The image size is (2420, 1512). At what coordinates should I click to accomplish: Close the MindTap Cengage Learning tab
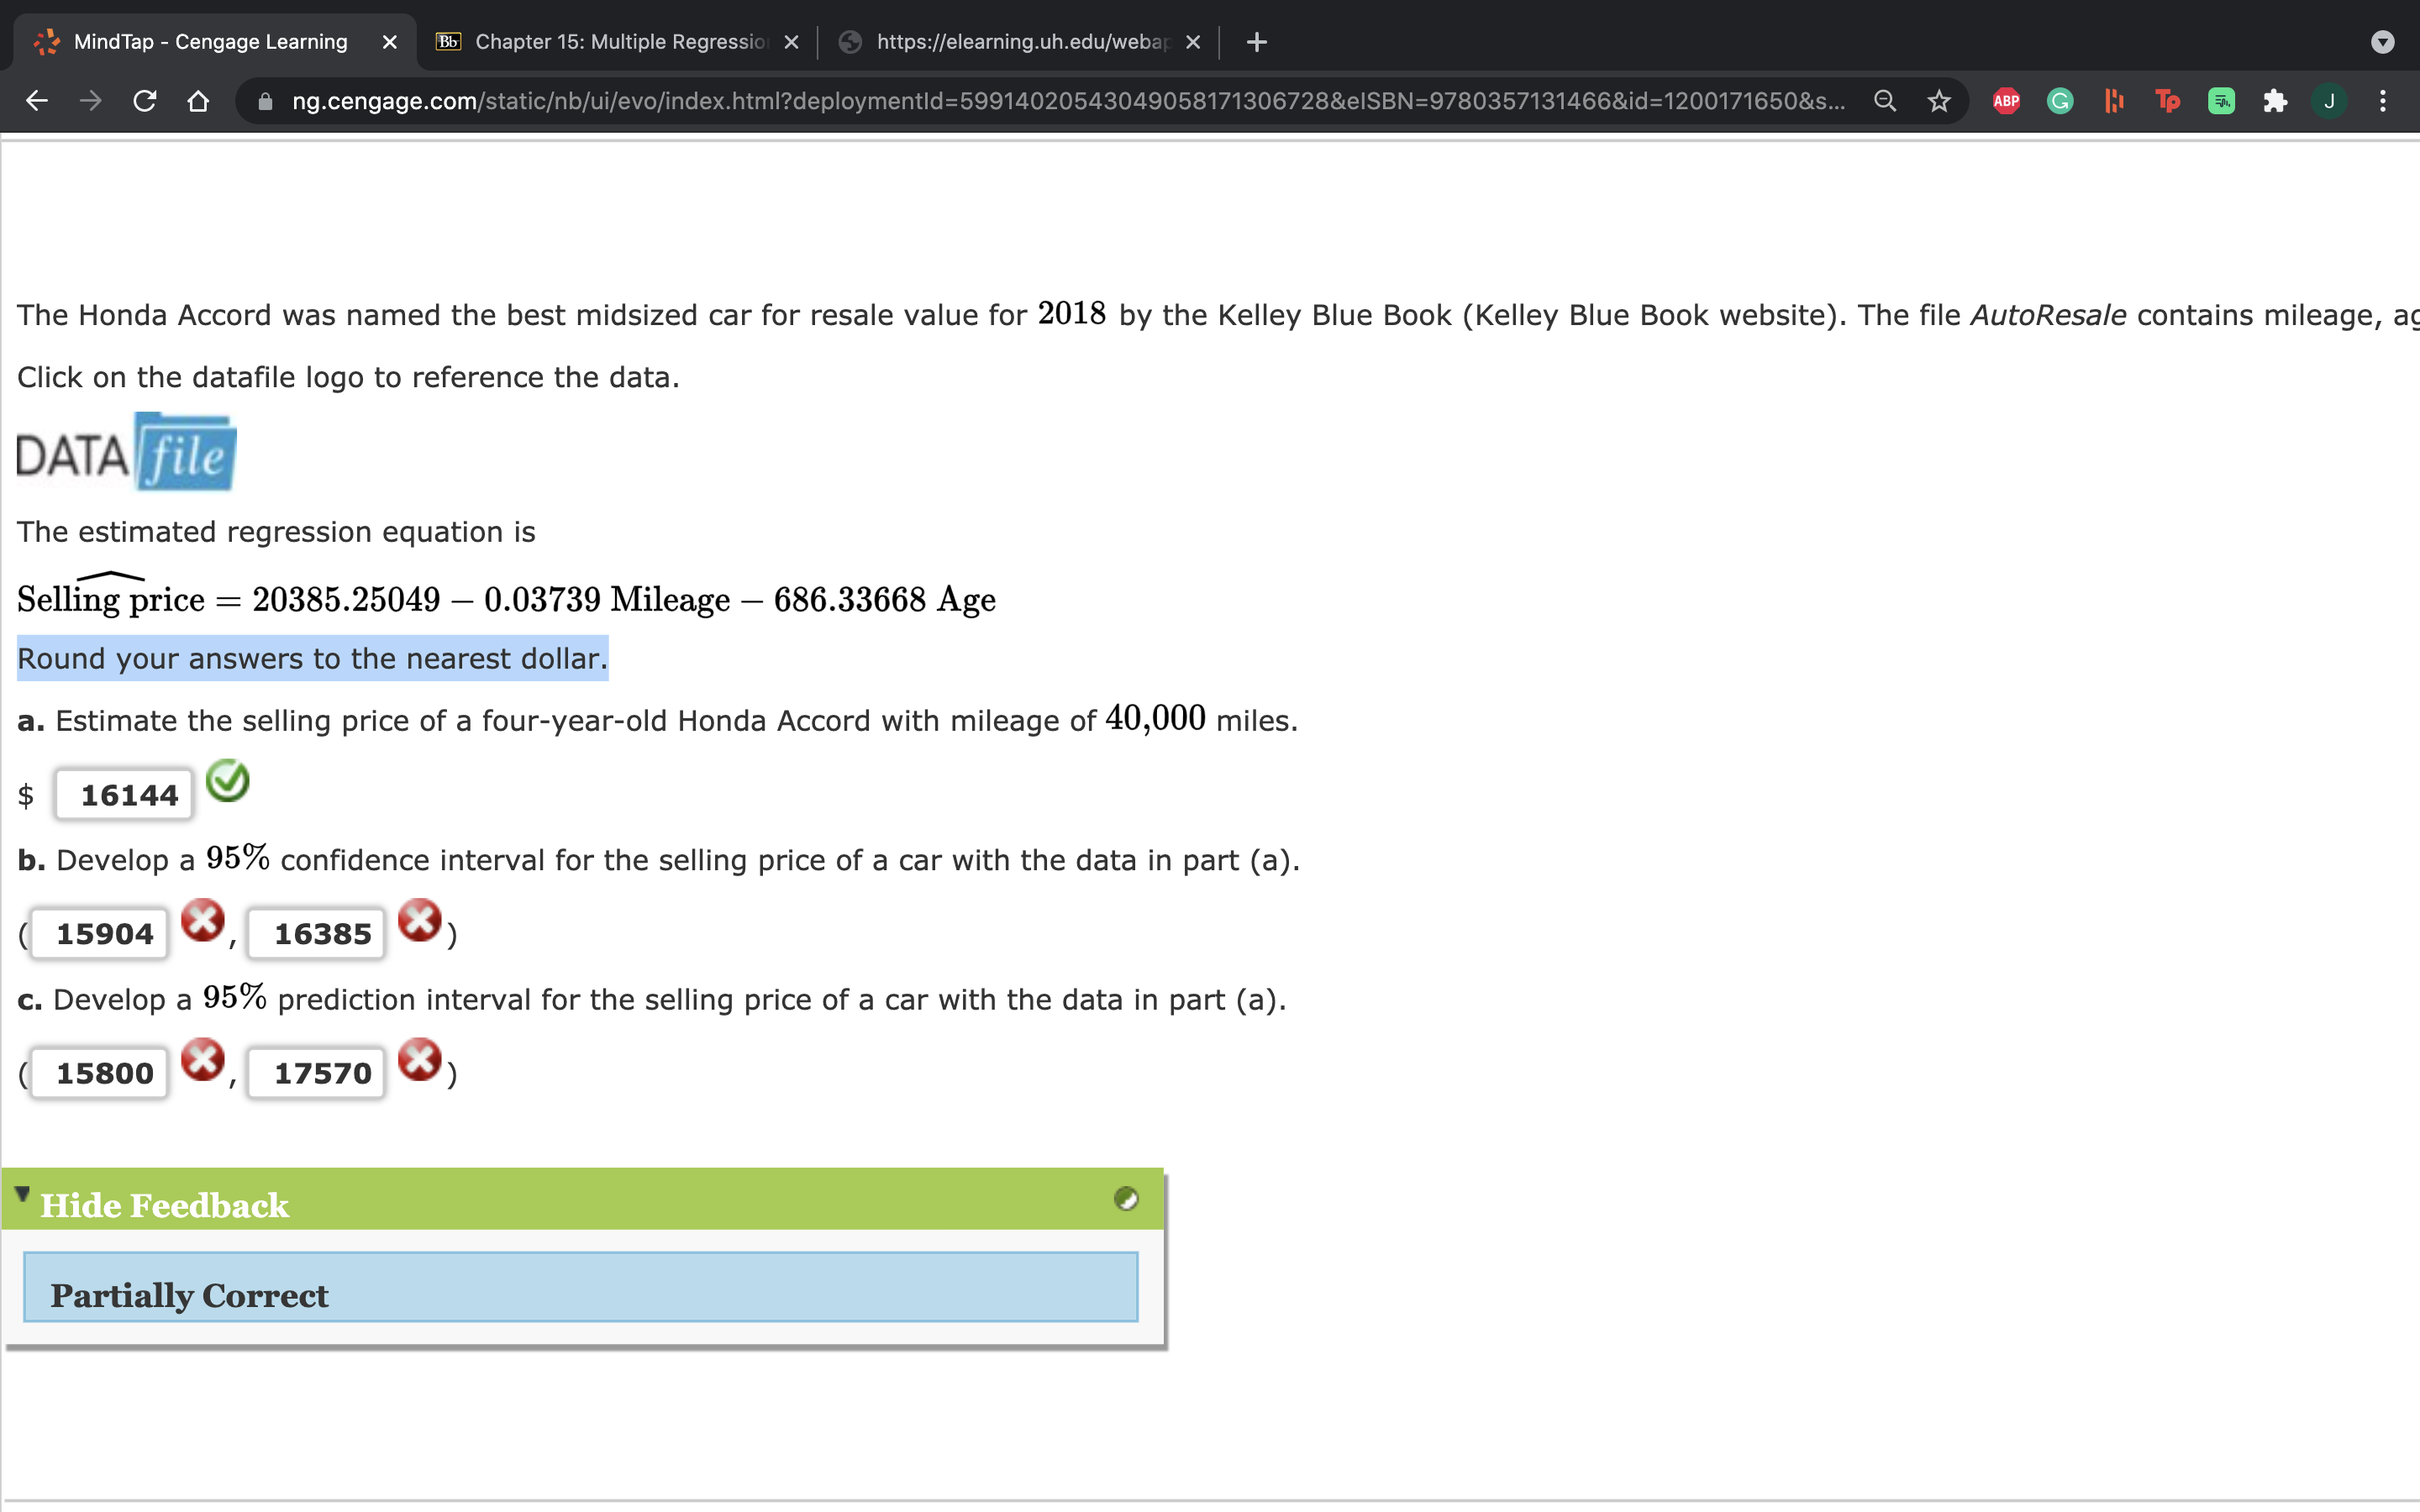(389, 42)
